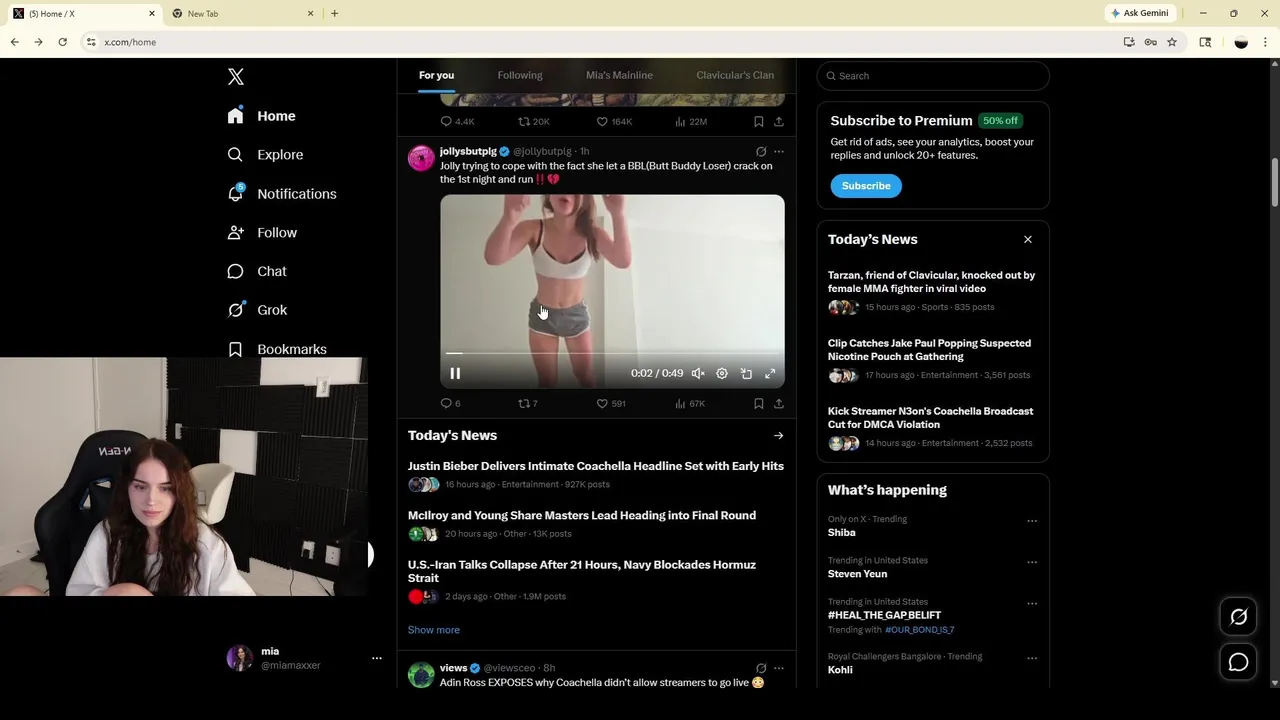Open account menu dots next to mia
Image resolution: width=1280 pixels, height=720 pixels.
[377, 658]
